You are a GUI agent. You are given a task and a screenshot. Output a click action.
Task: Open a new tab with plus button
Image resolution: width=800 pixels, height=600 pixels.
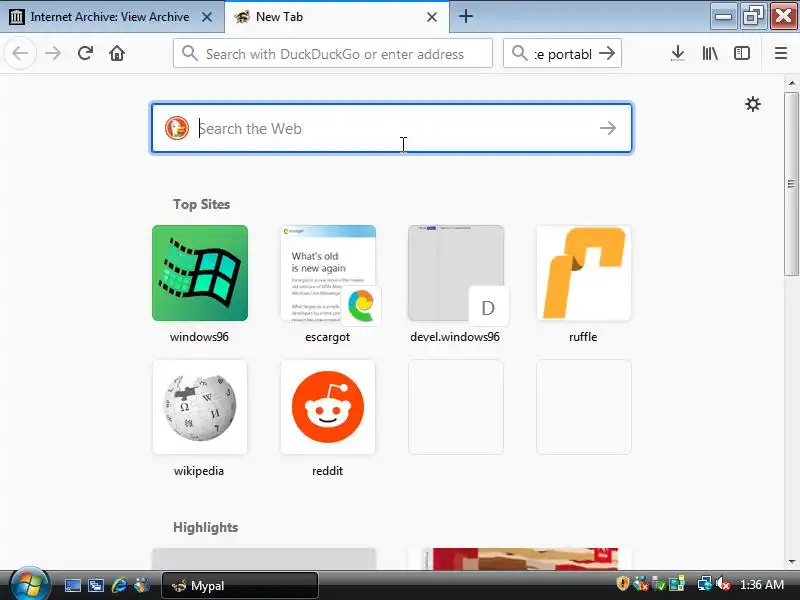(x=465, y=16)
